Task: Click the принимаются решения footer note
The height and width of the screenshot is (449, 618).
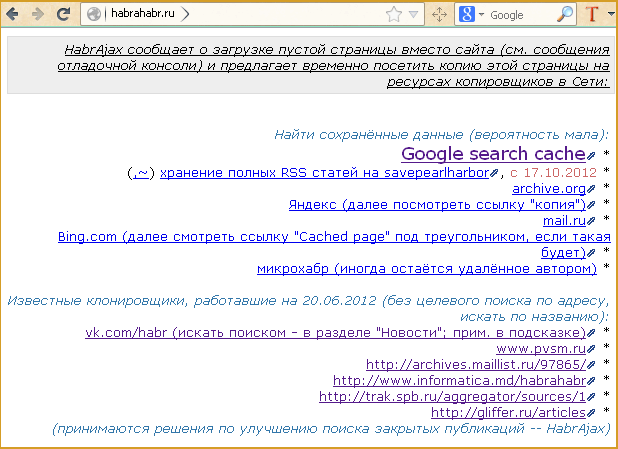Action: pos(331,429)
